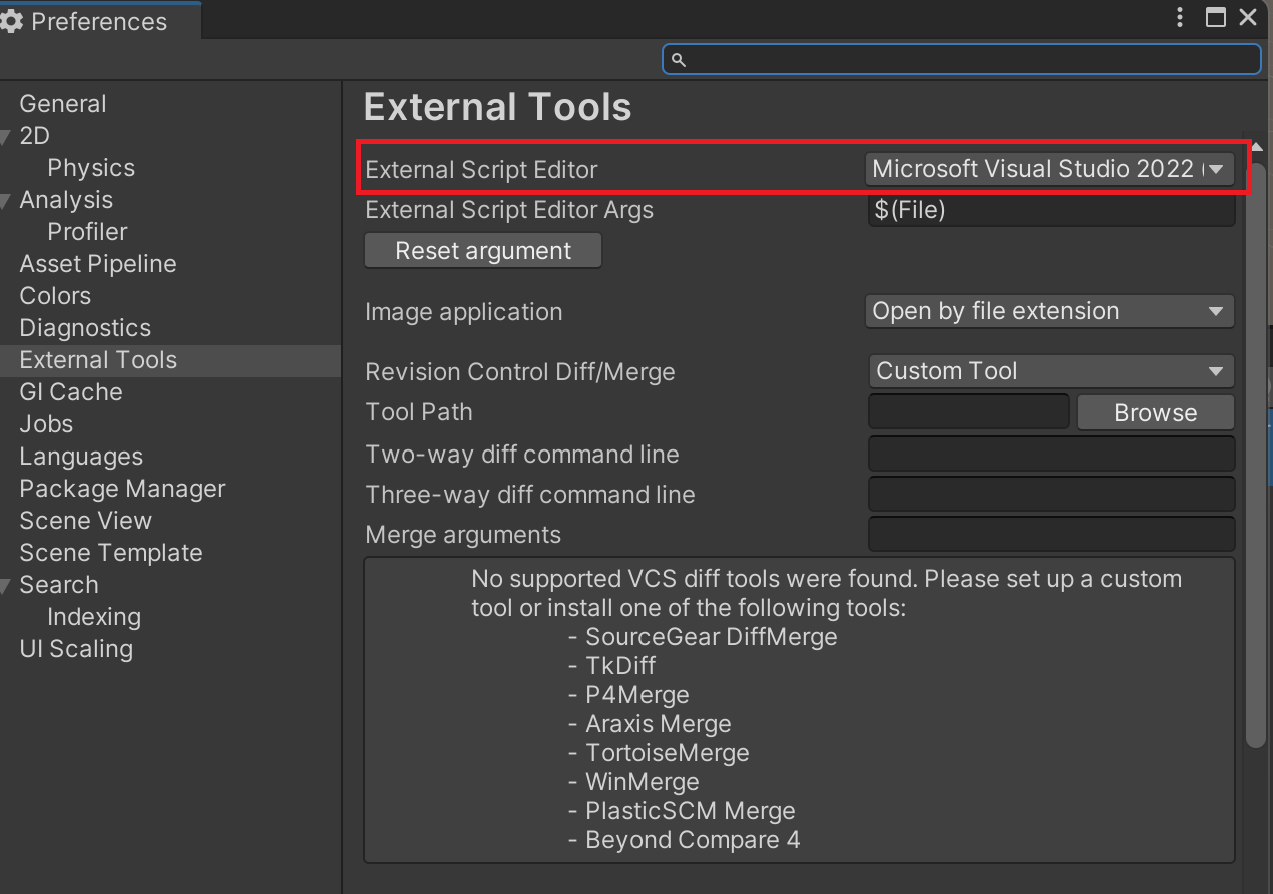
Task: Click the search magnifier icon
Action: tap(678, 60)
